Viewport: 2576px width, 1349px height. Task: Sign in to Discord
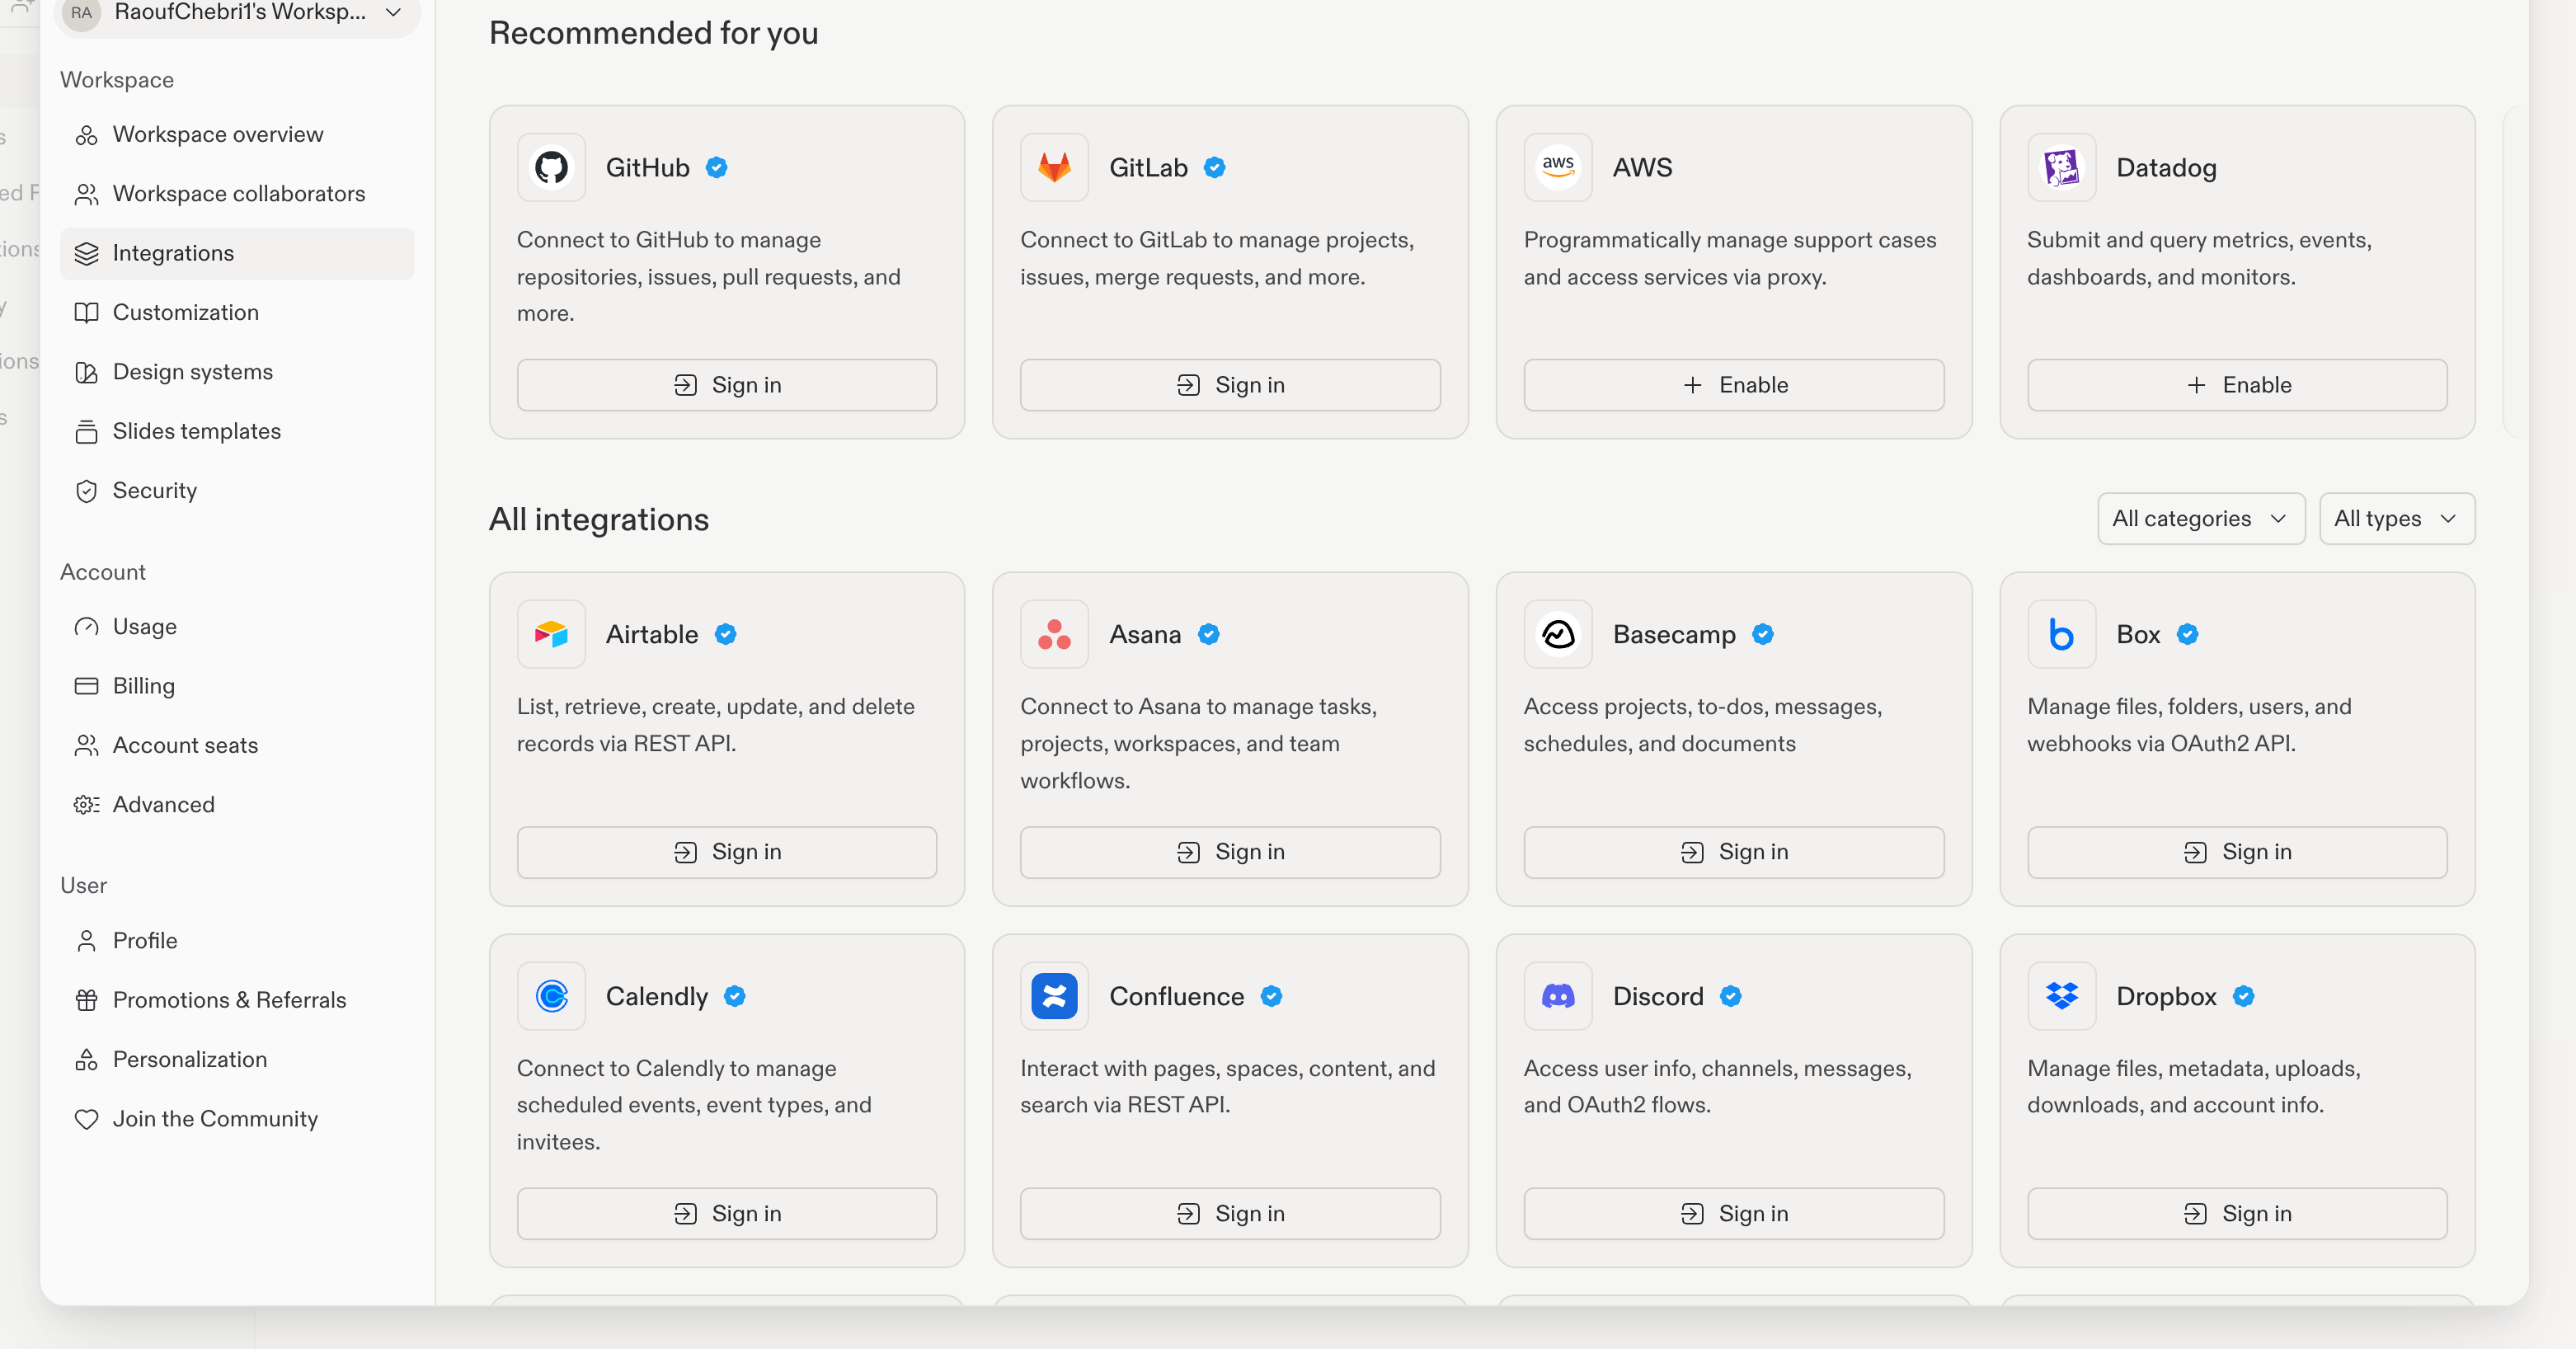1734,1213
